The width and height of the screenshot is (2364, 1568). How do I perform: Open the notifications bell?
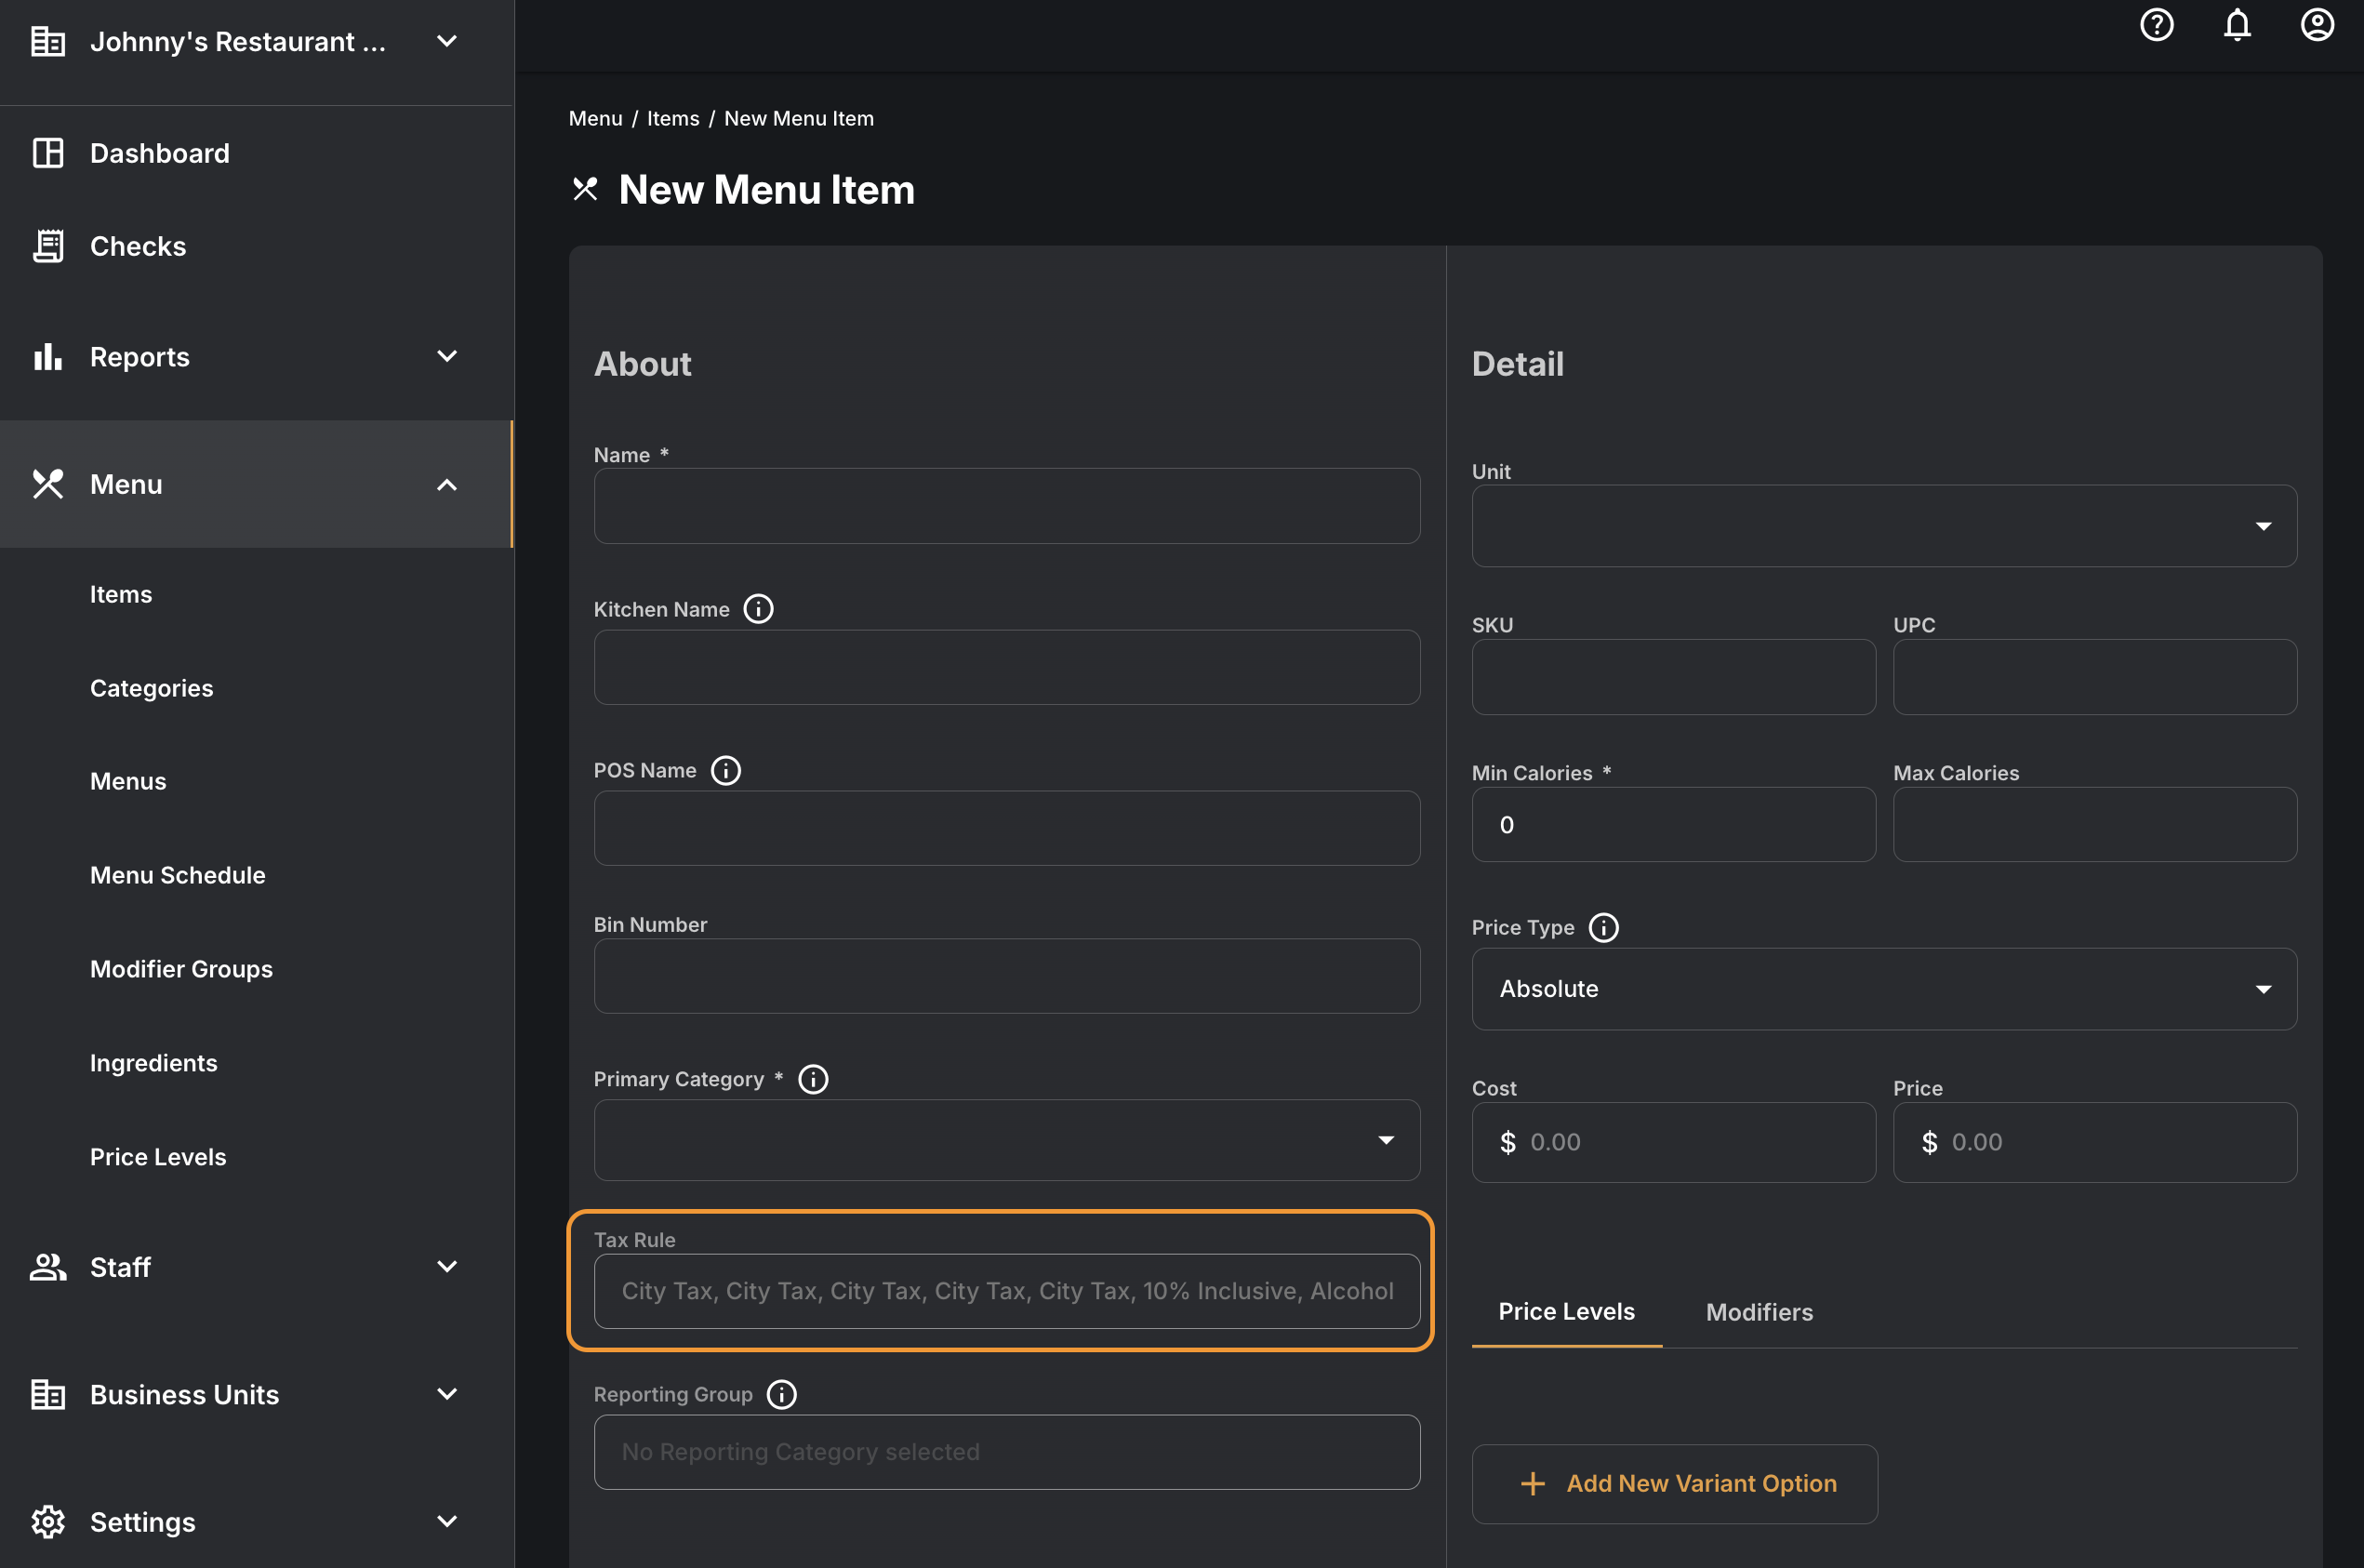pos(2237,24)
